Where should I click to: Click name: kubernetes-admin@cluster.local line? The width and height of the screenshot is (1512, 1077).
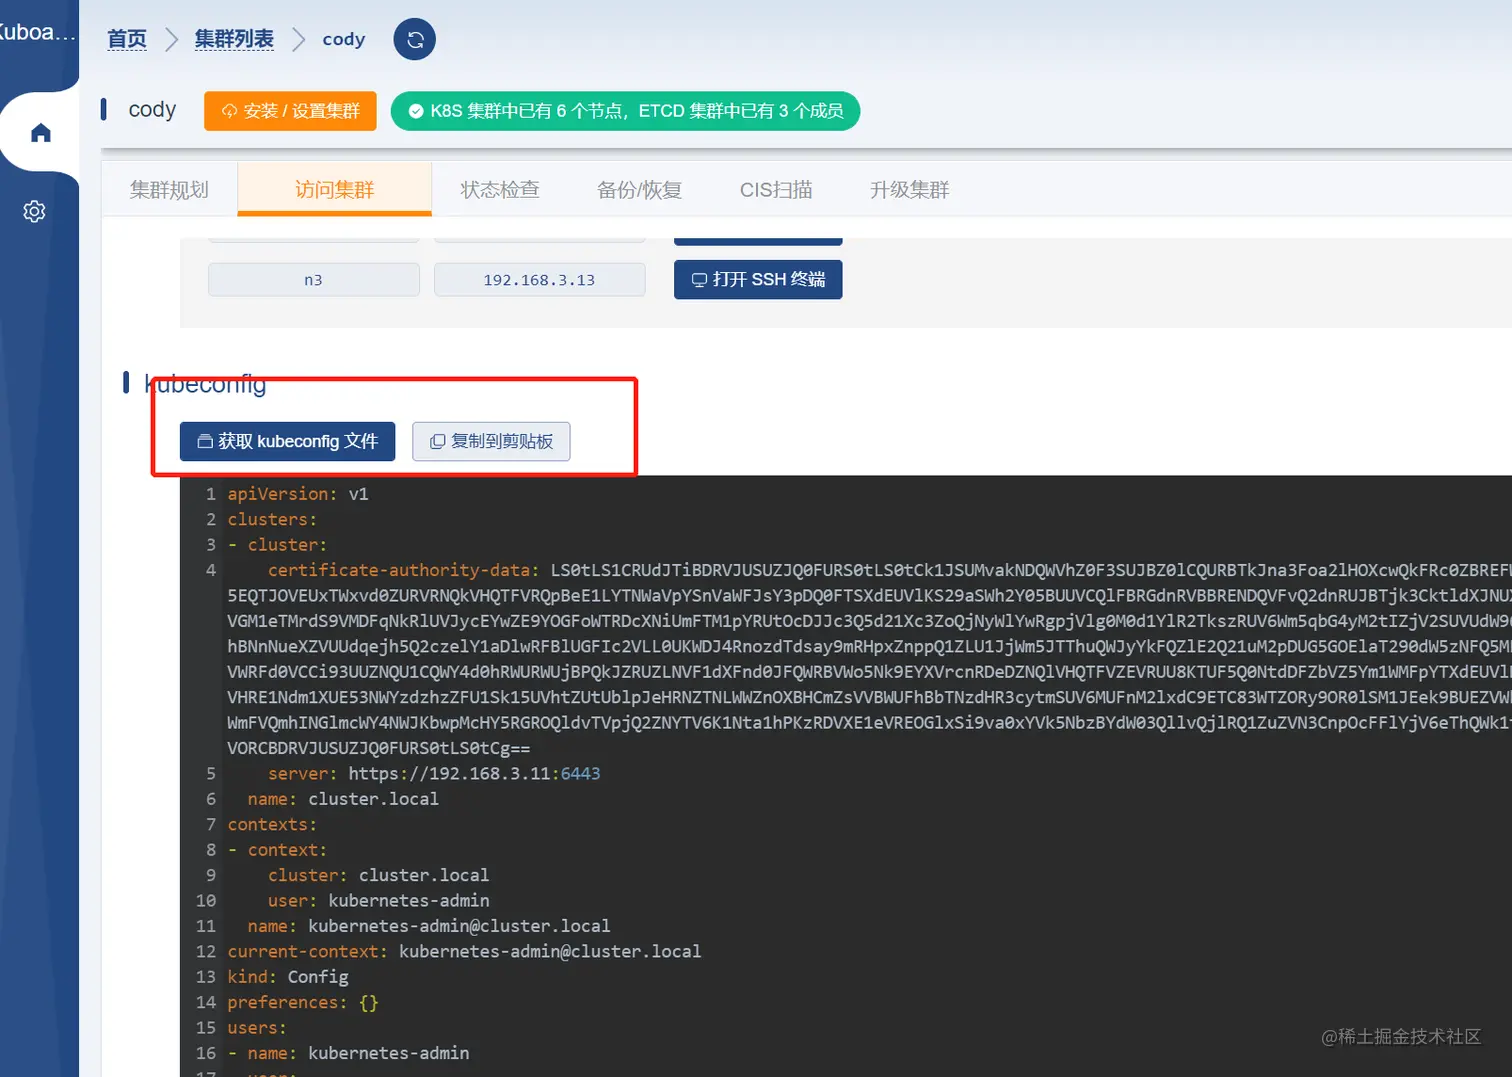[429, 926]
